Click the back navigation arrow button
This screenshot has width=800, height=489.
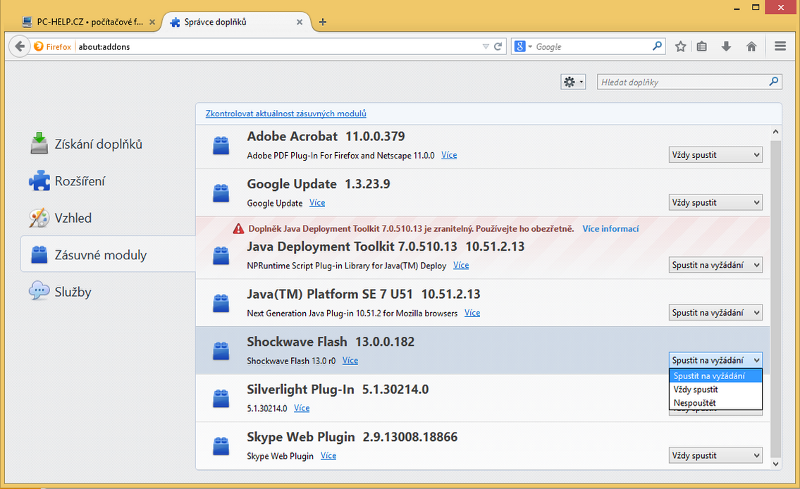pyautogui.click(x=18, y=46)
